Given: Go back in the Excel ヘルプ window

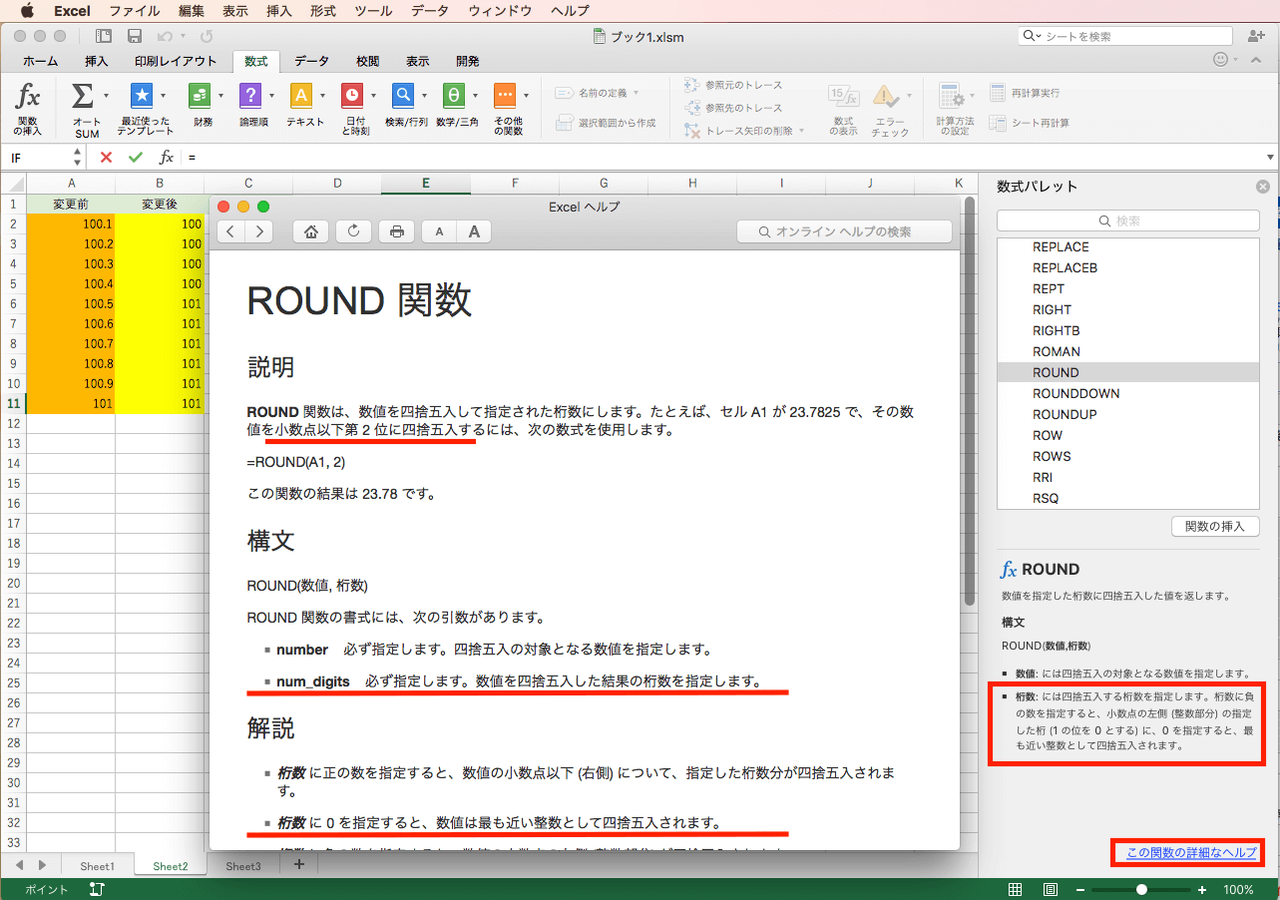Looking at the screenshot, I should (231, 232).
